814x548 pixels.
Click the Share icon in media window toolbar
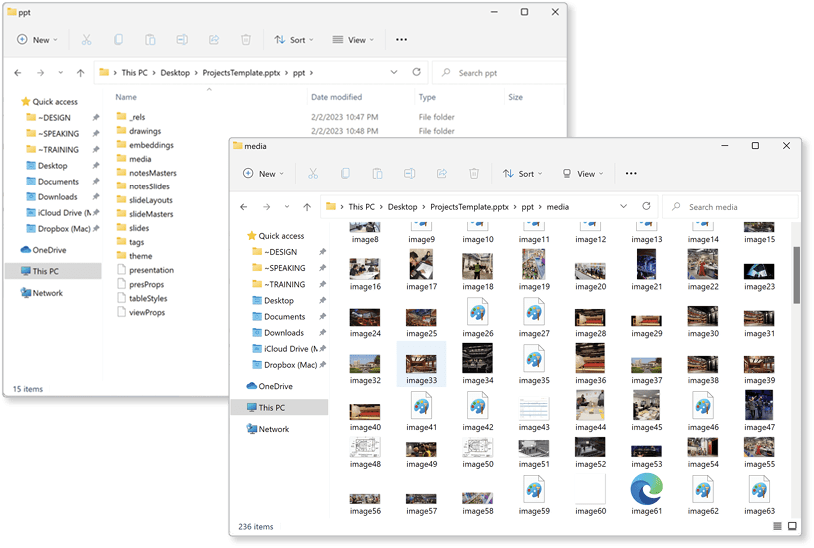click(442, 173)
